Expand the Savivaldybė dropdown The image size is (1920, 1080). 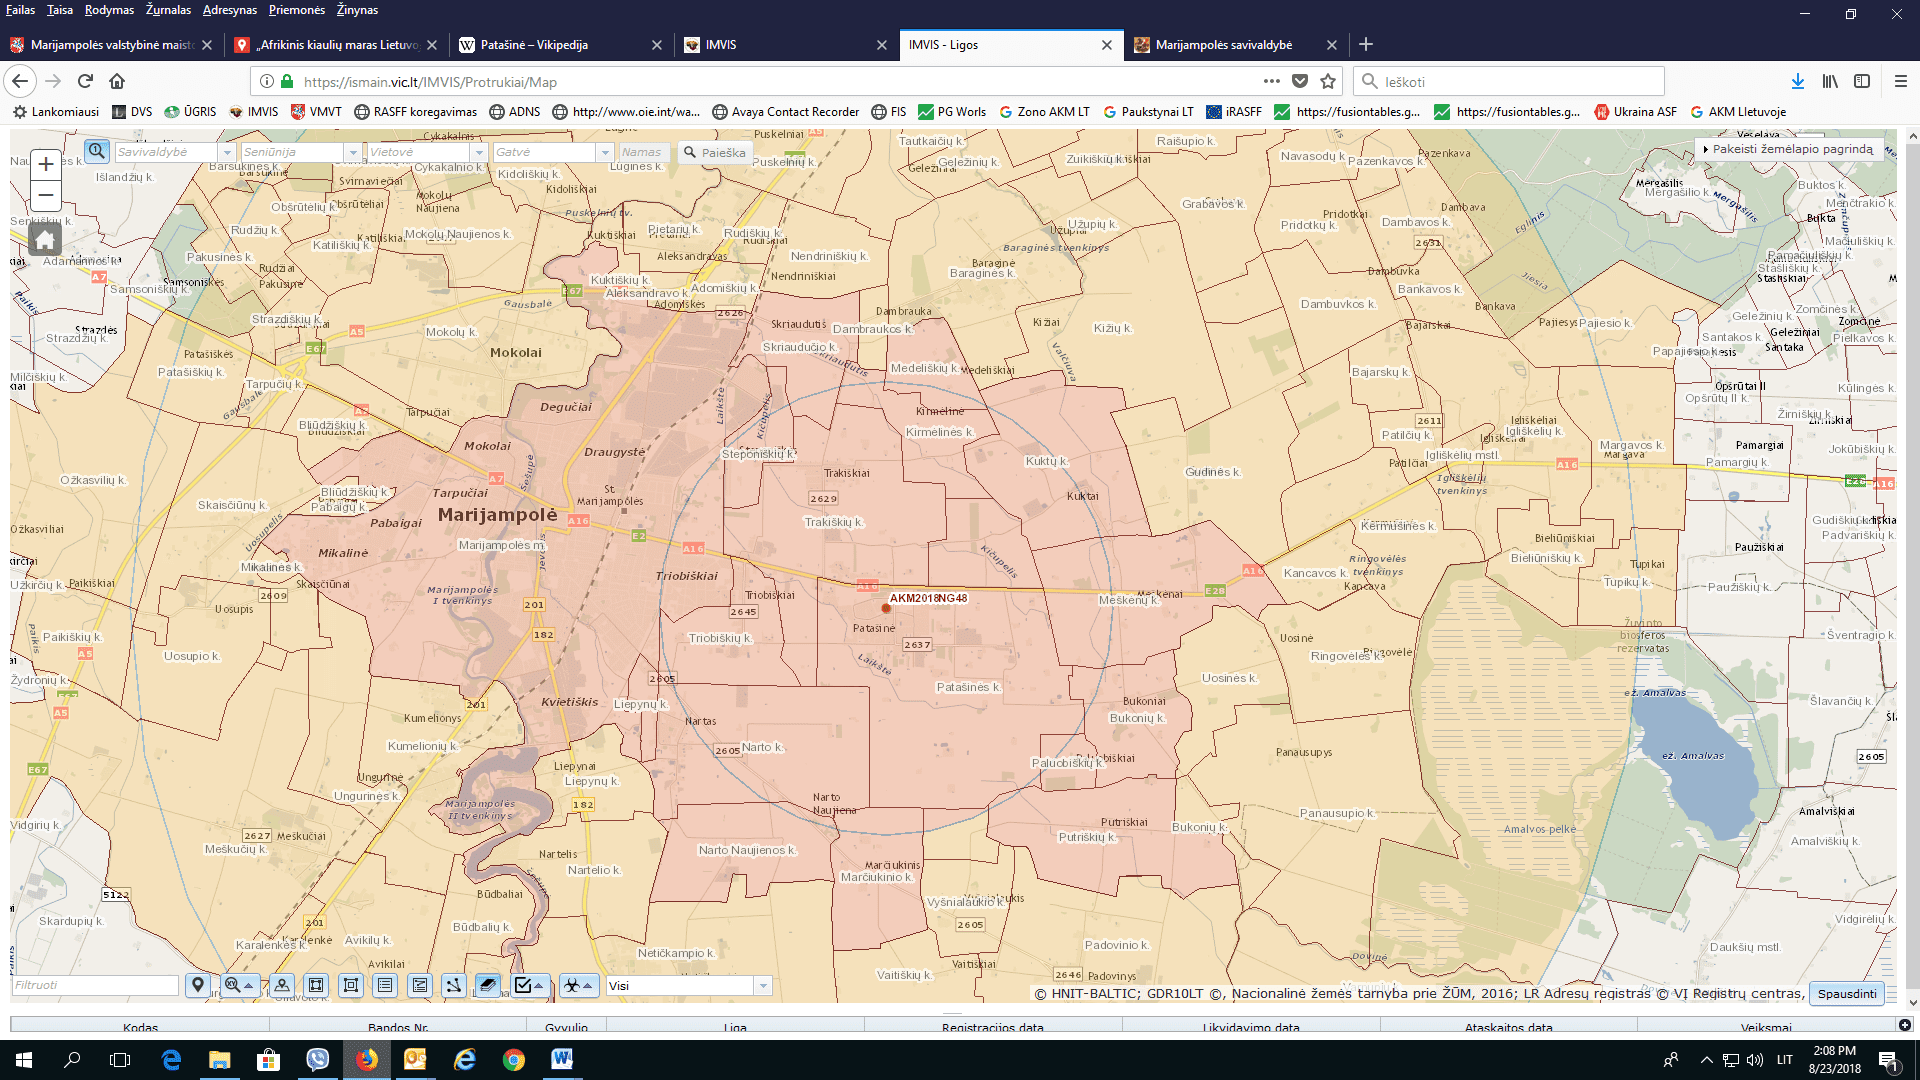tap(227, 152)
